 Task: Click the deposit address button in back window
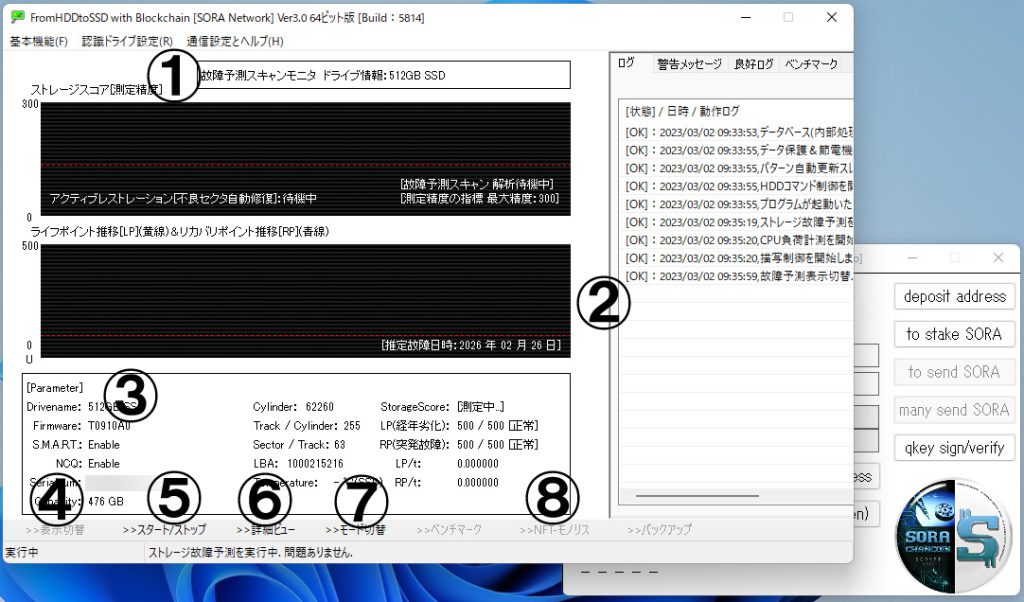pyautogui.click(x=955, y=296)
